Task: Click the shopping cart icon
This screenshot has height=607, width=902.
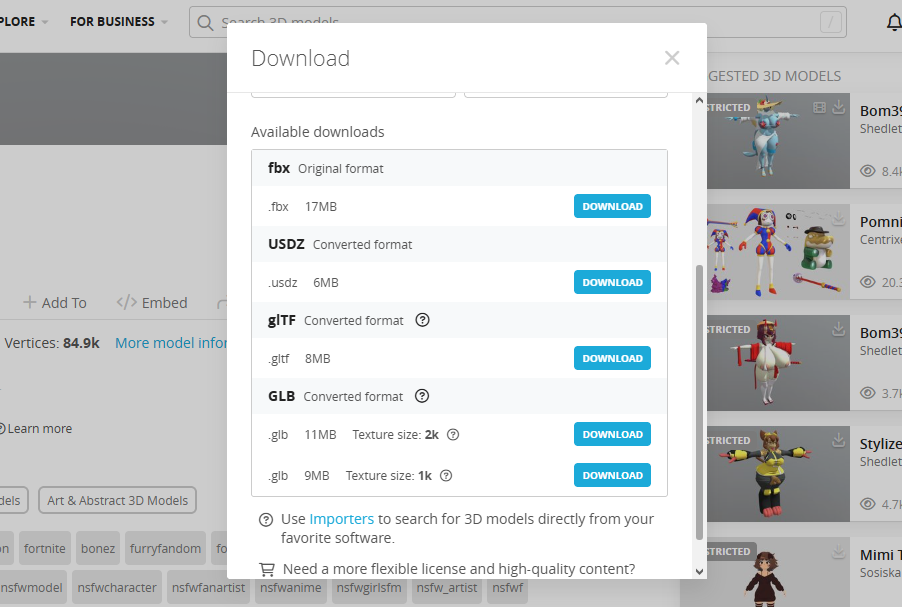Action: pos(267,569)
